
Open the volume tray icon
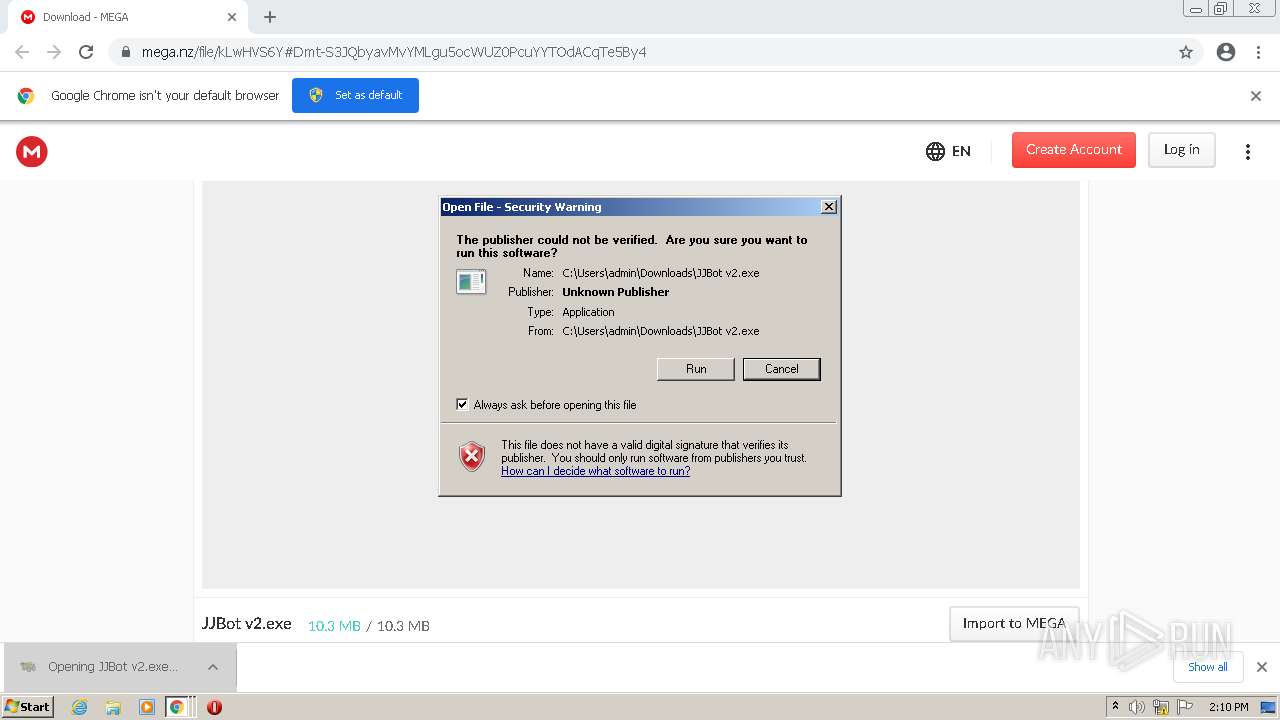click(x=1137, y=707)
